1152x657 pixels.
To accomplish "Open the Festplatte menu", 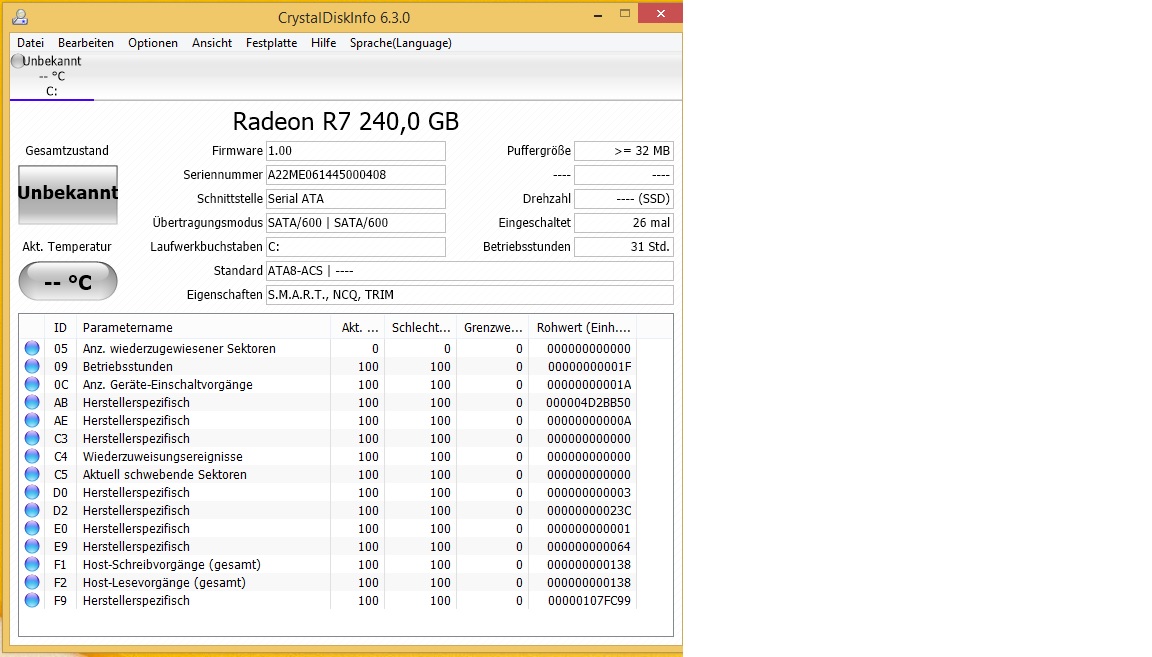I will 272,43.
